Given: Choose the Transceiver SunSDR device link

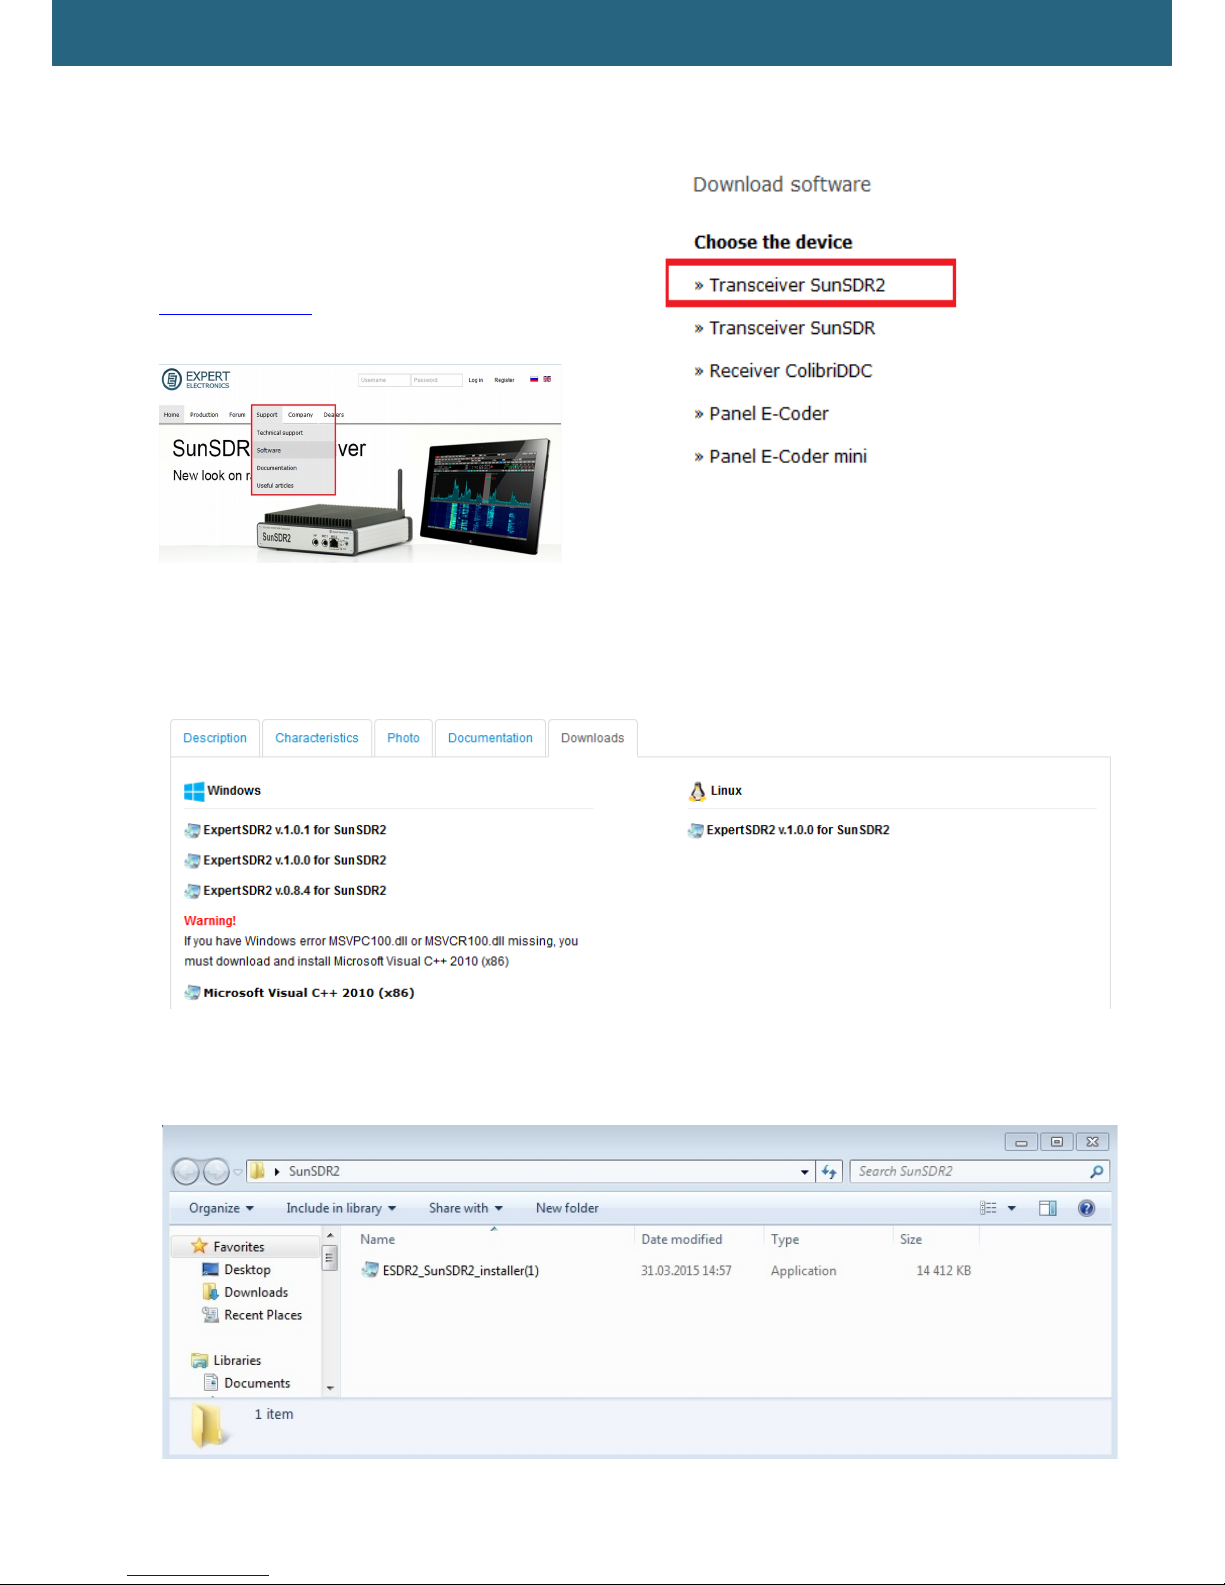Looking at the screenshot, I should pos(792,328).
